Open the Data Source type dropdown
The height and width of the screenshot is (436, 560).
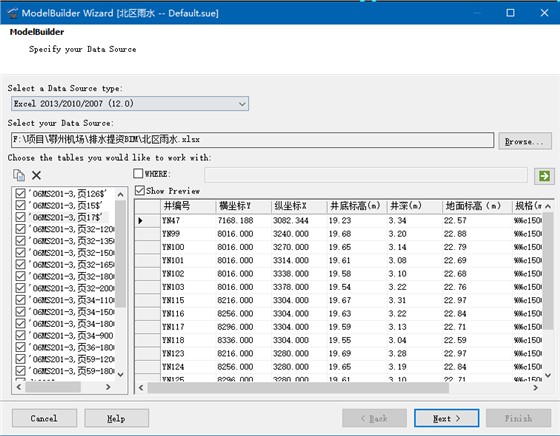tap(130, 104)
